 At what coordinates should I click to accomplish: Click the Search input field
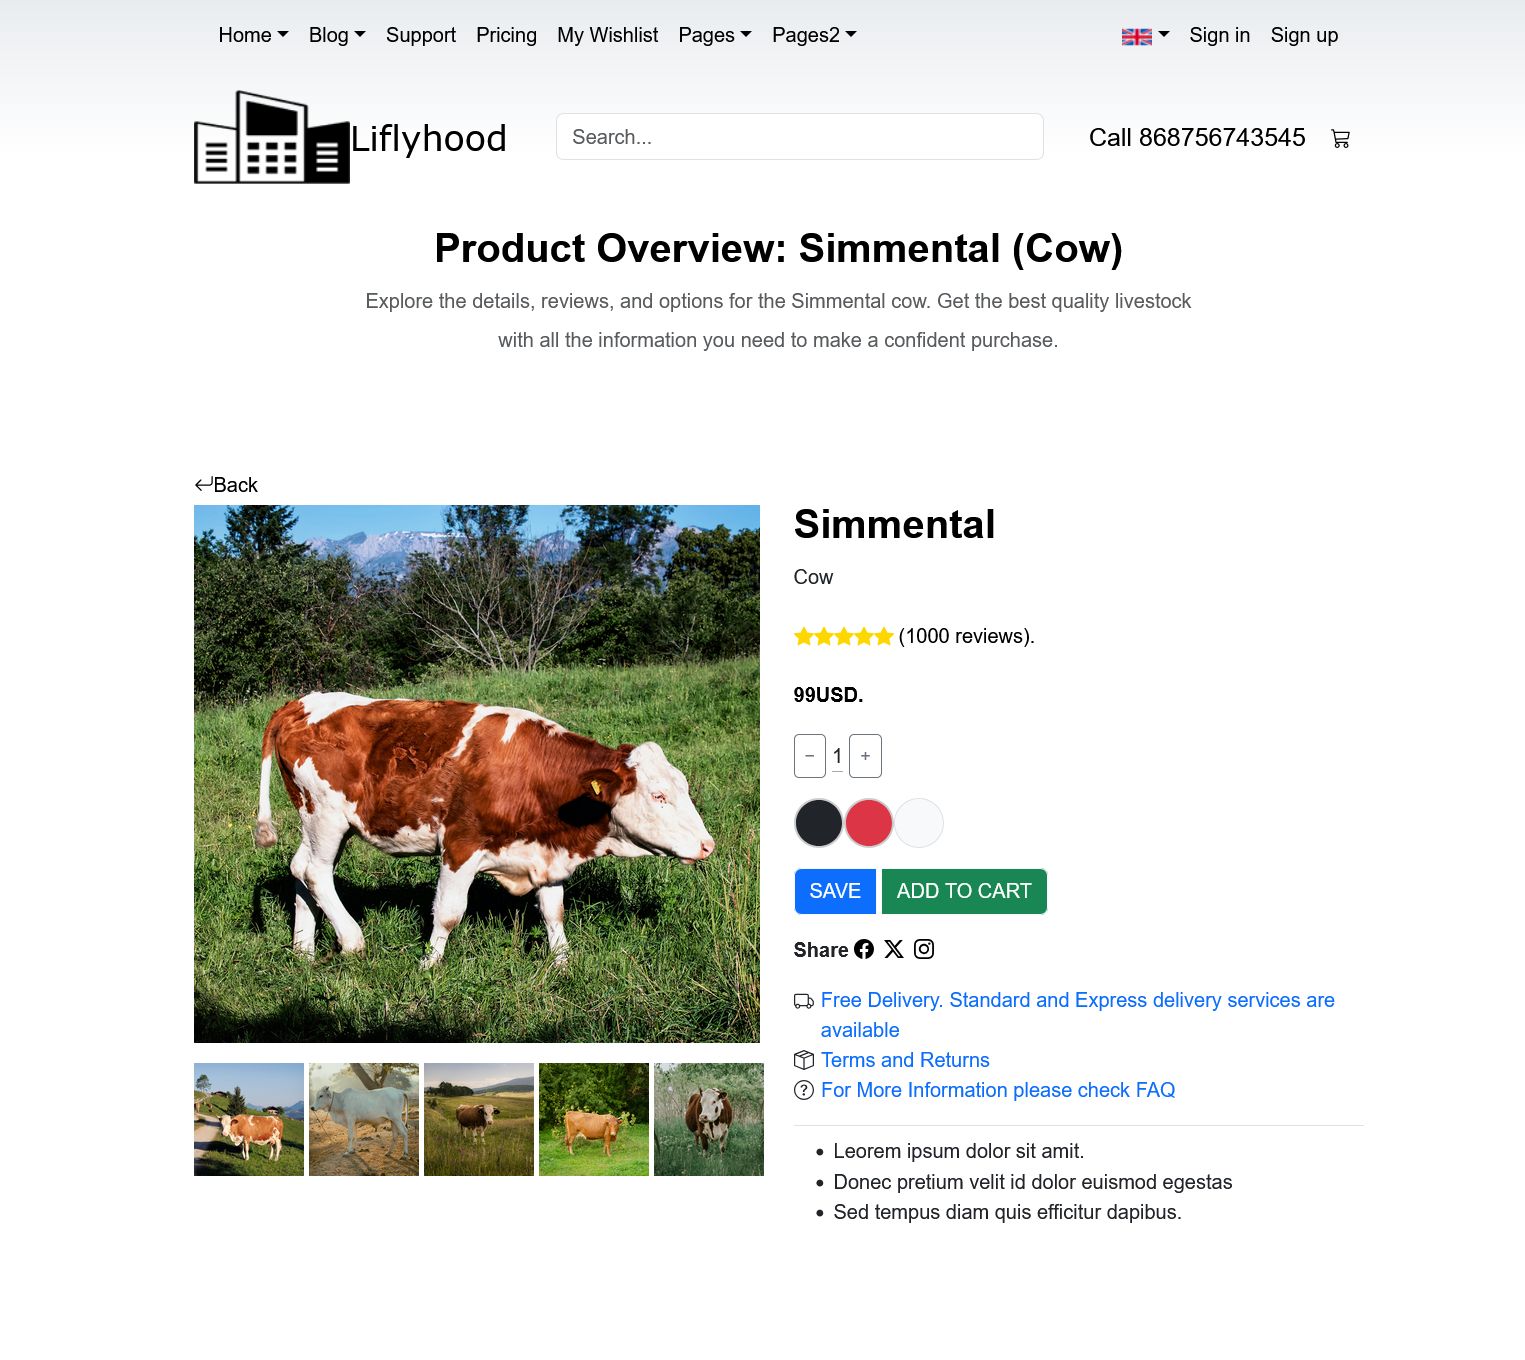[799, 137]
